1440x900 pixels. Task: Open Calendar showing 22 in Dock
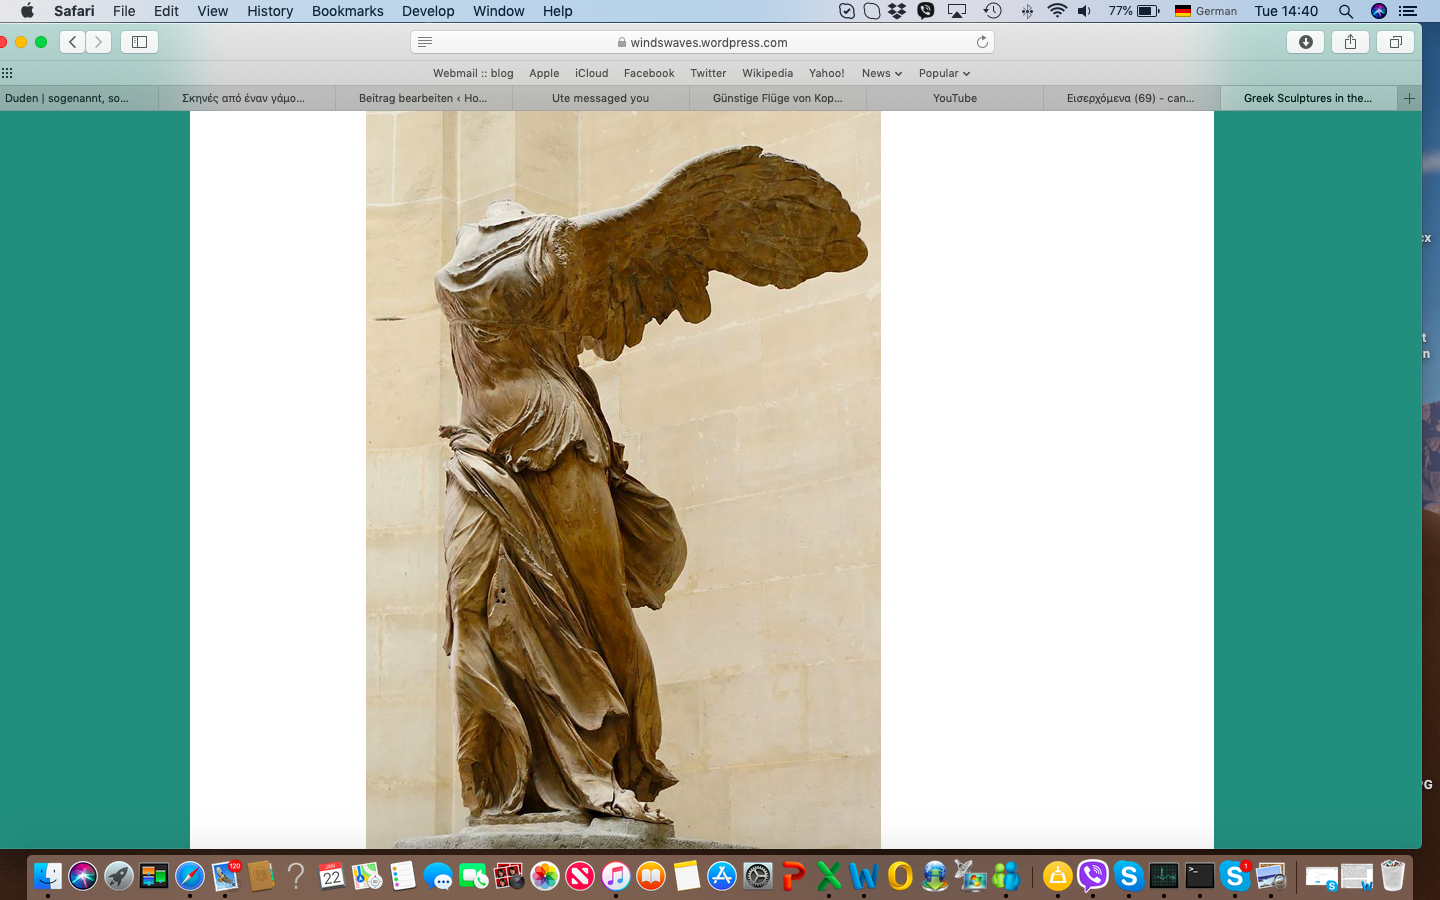point(332,877)
